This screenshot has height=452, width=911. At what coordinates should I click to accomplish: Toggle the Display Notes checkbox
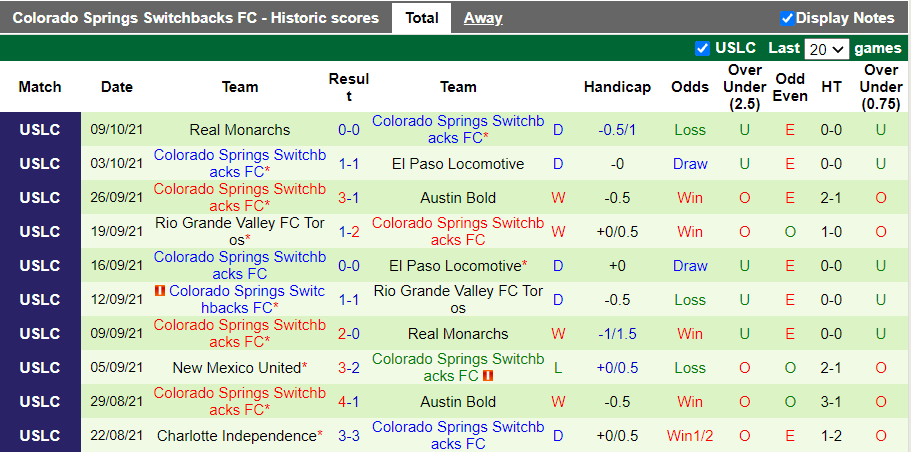tap(787, 18)
